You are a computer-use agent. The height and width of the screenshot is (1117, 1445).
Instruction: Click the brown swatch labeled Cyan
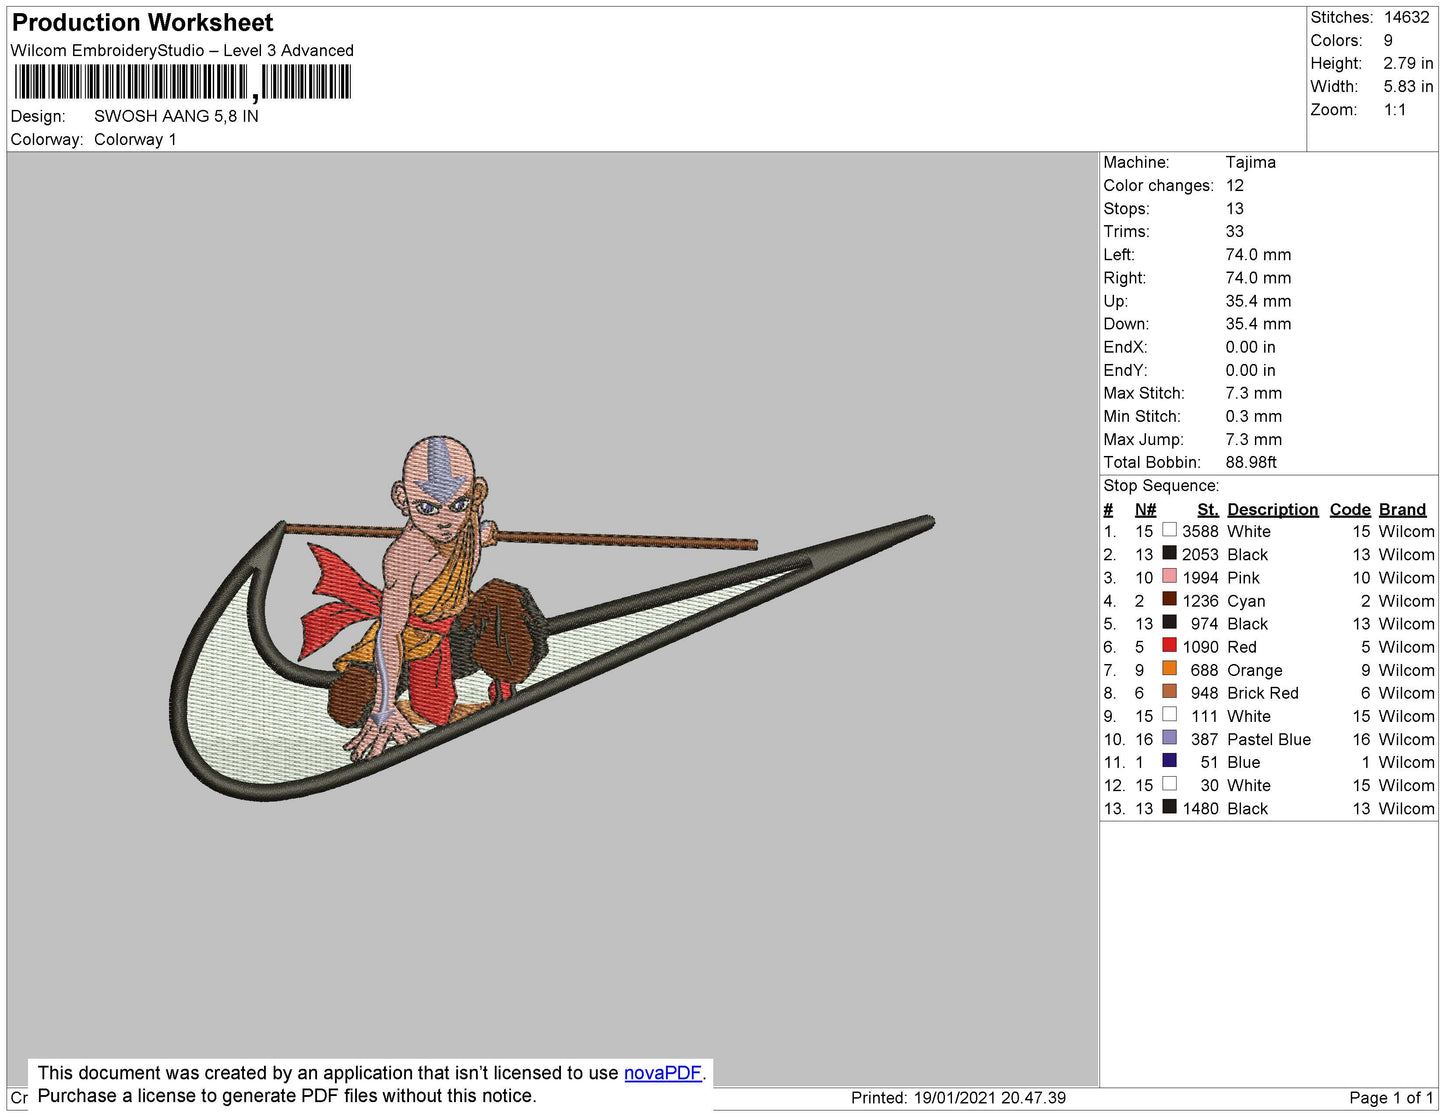point(1169,599)
